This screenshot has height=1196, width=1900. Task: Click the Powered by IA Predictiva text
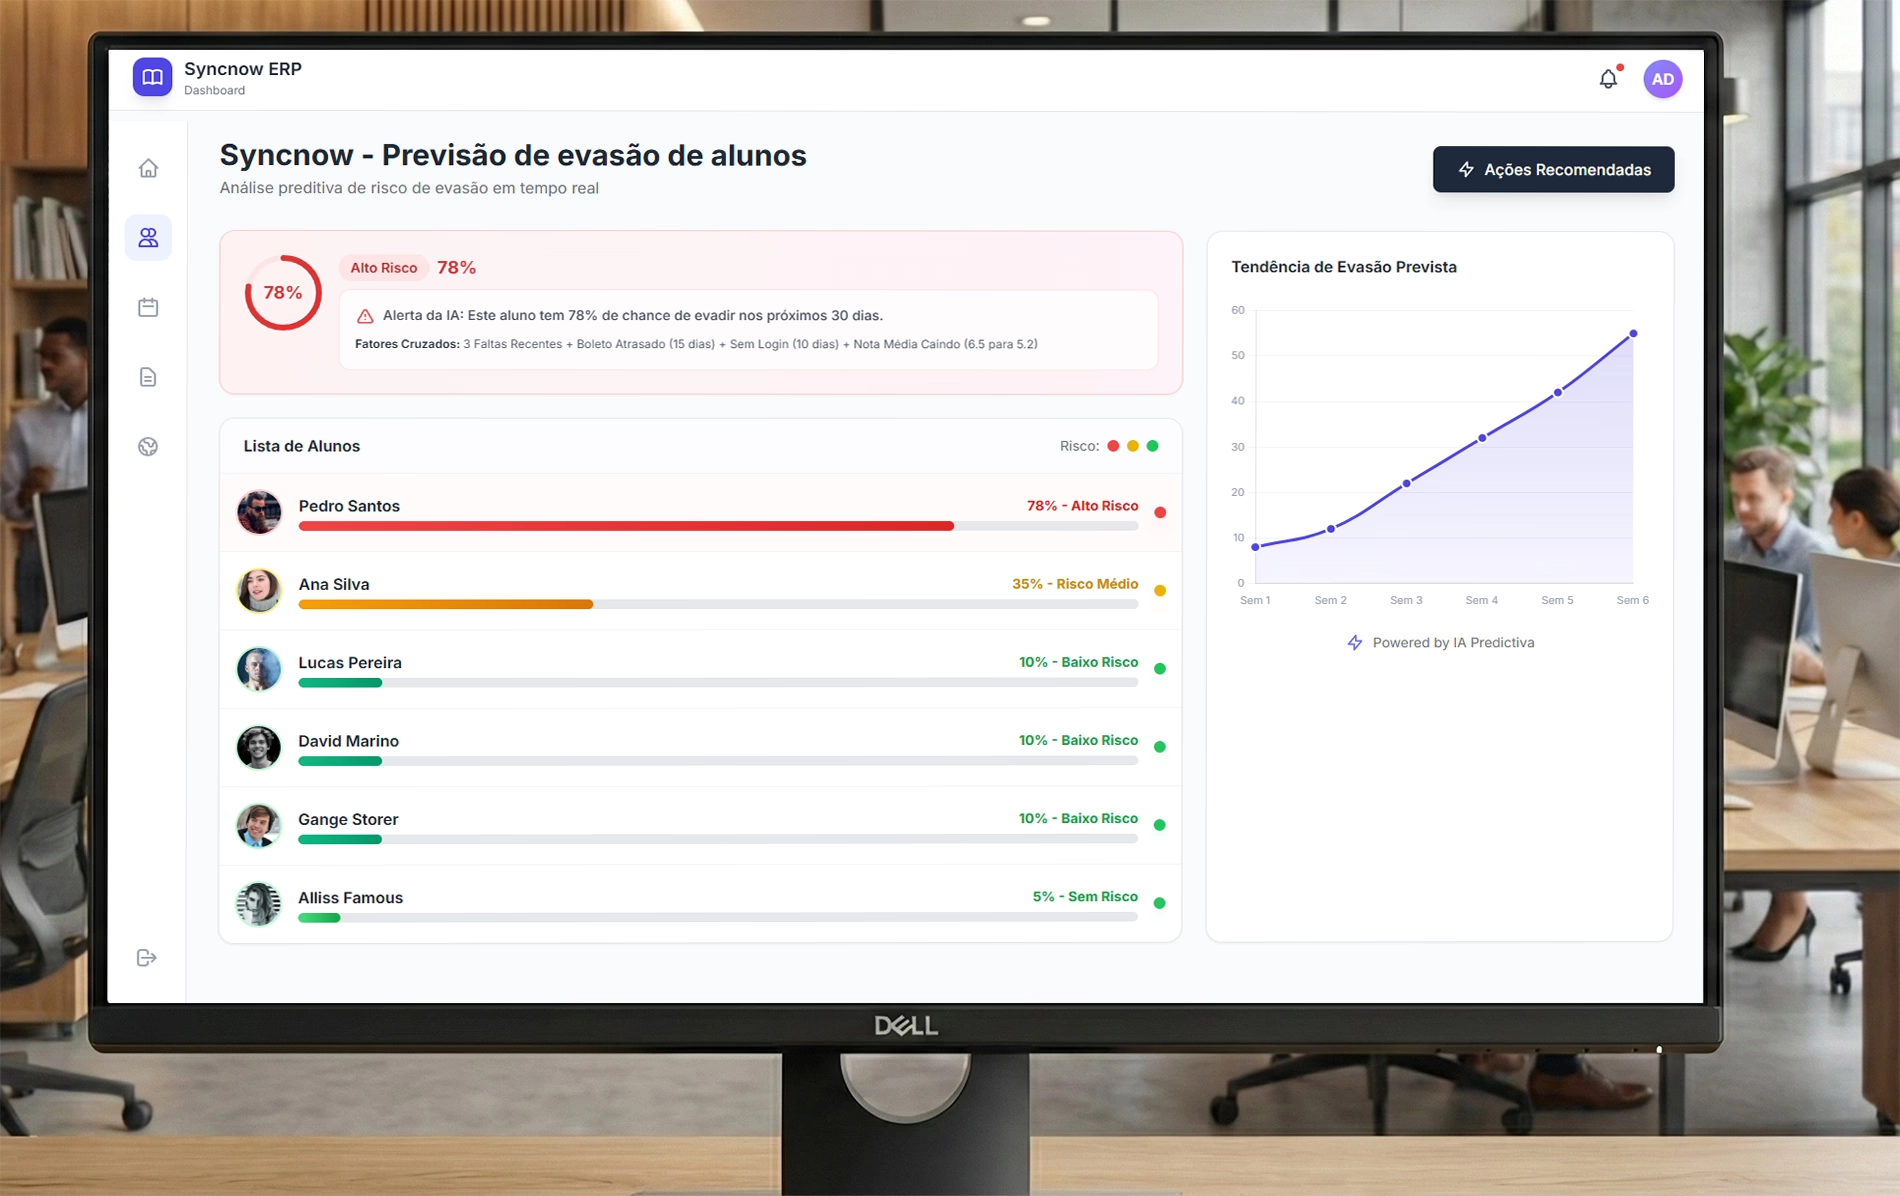tap(1453, 643)
